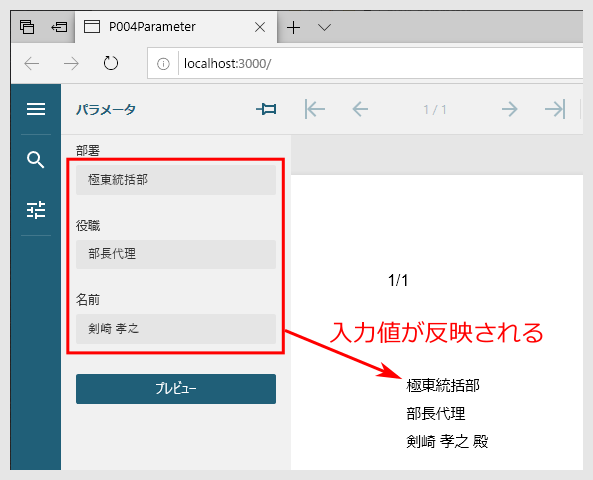Select the P004Parameter tab

[152, 27]
